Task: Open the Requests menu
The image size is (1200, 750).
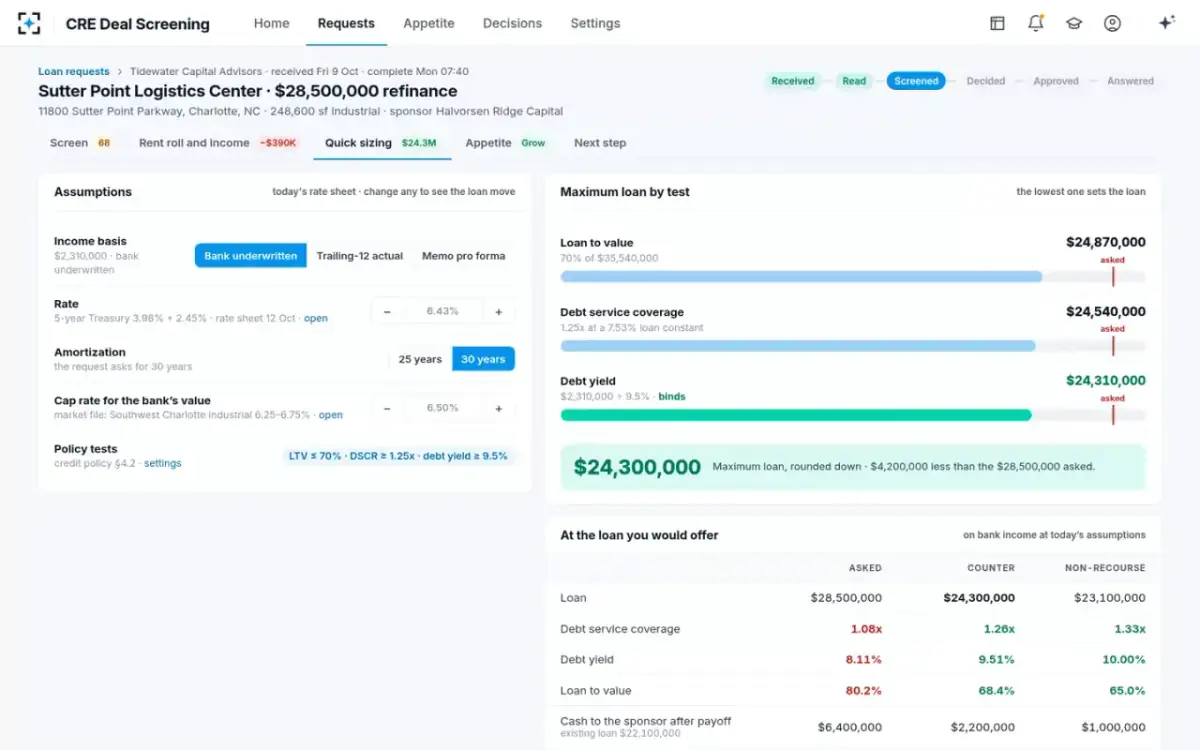Action: (x=346, y=23)
